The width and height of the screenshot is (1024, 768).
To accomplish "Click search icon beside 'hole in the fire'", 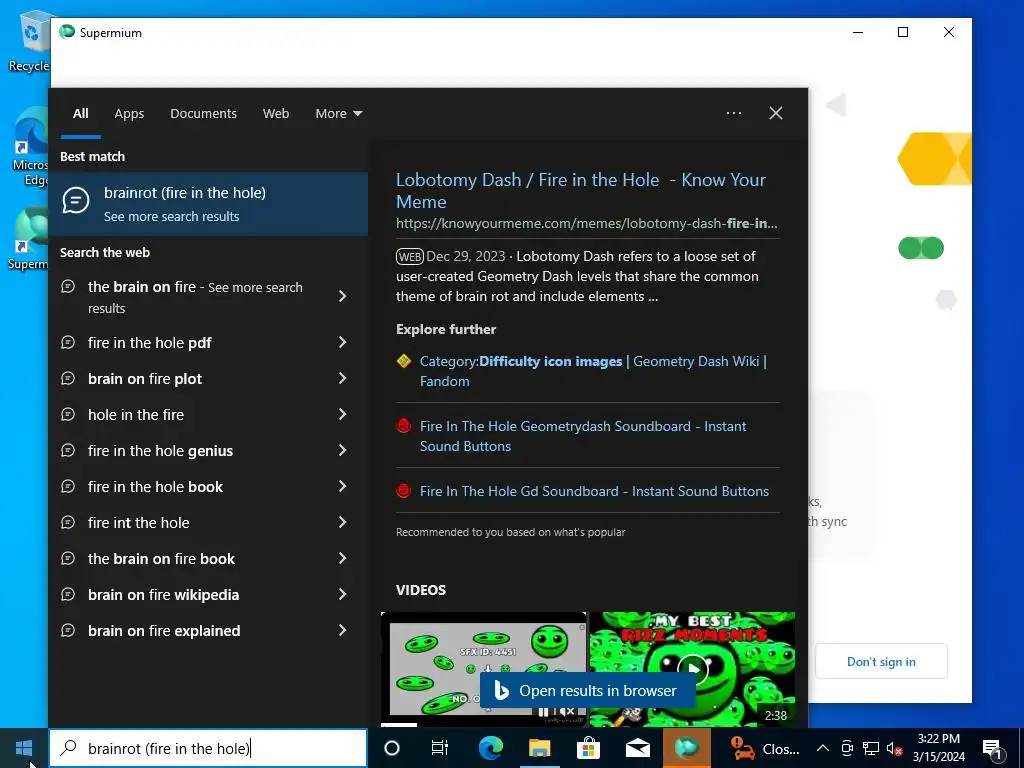I will tap(68, 414).
